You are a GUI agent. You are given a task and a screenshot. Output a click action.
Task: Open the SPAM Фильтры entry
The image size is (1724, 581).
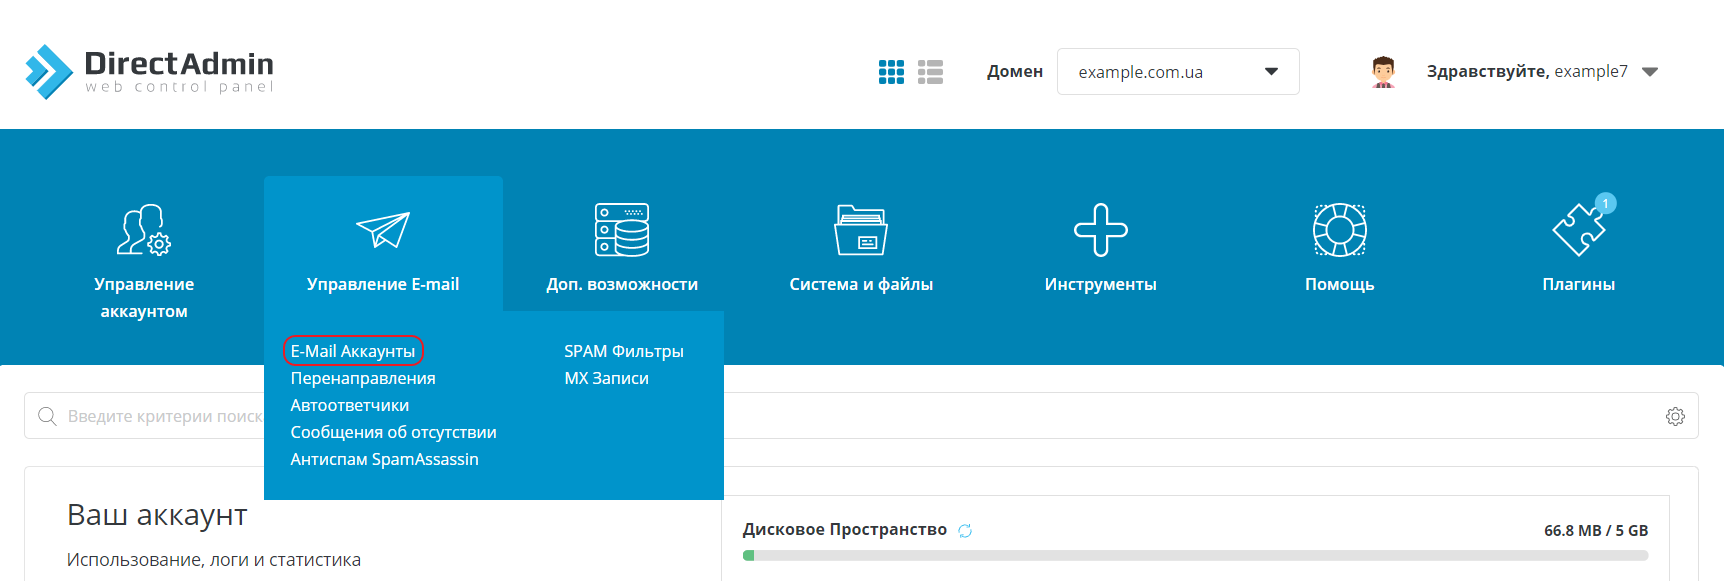(x=623, y=351)
